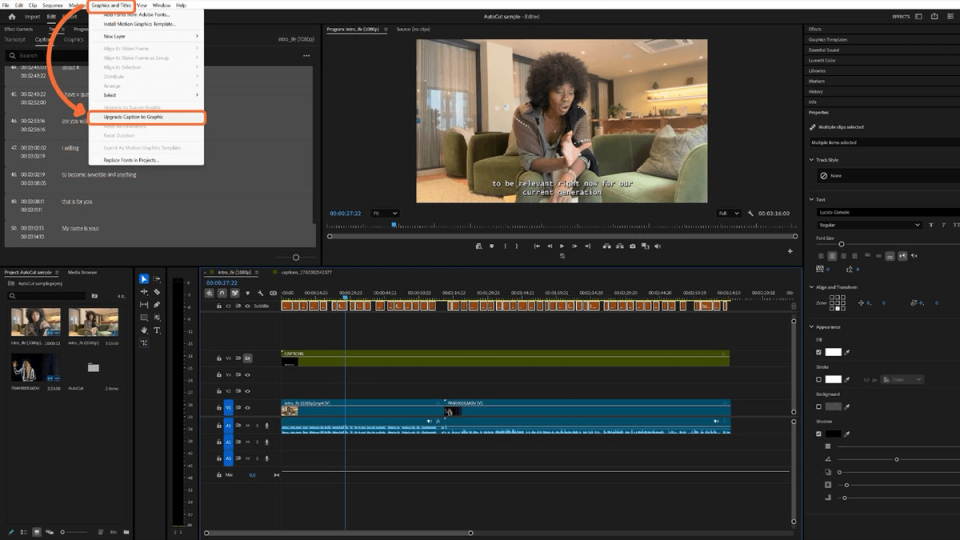Viewport: 960px width, 540px height.
Task: Open the Help menu
Action: (x=181, y=5)
